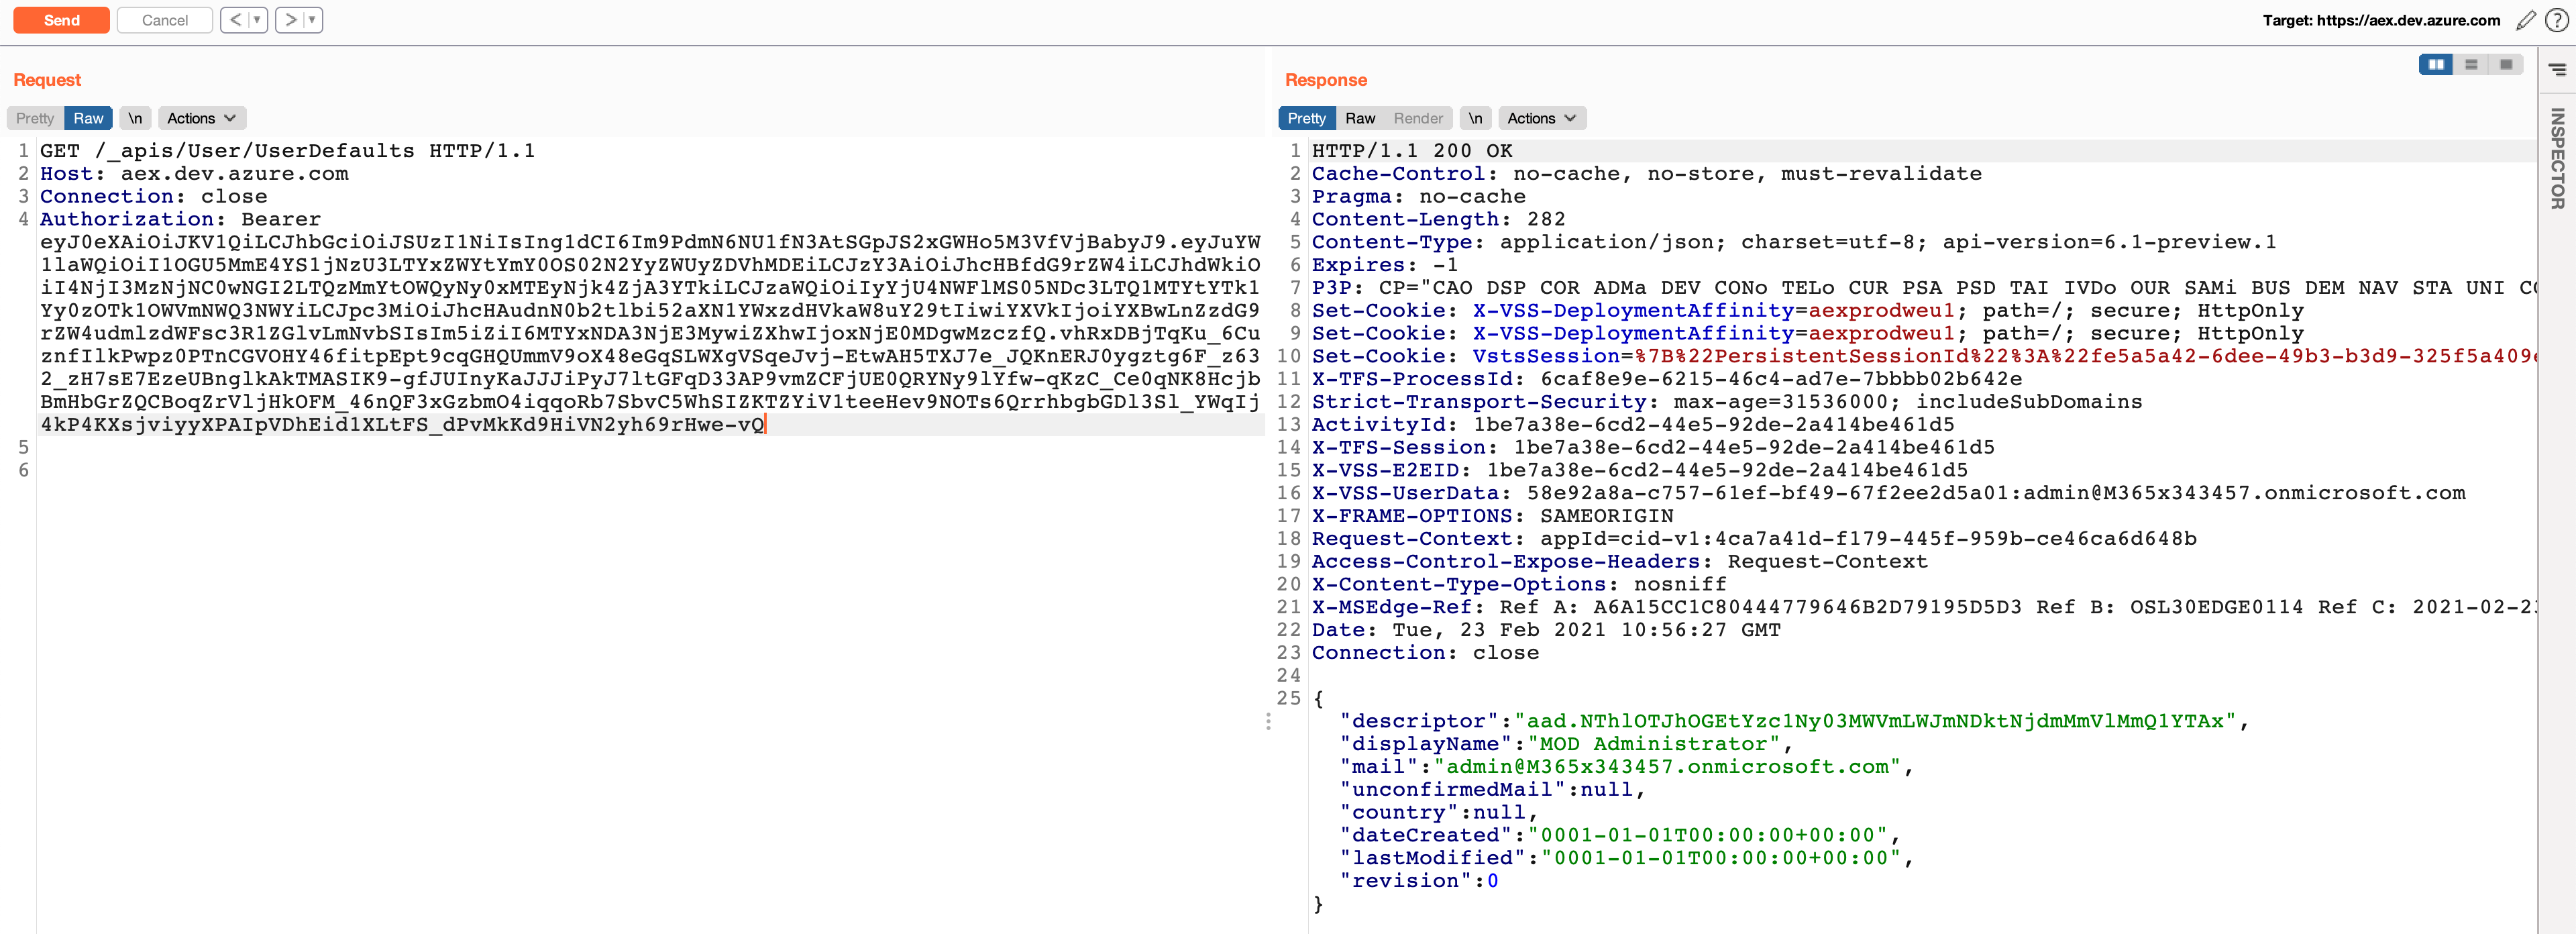Toggle \n non-printable chars in Request

pos(135,118)
